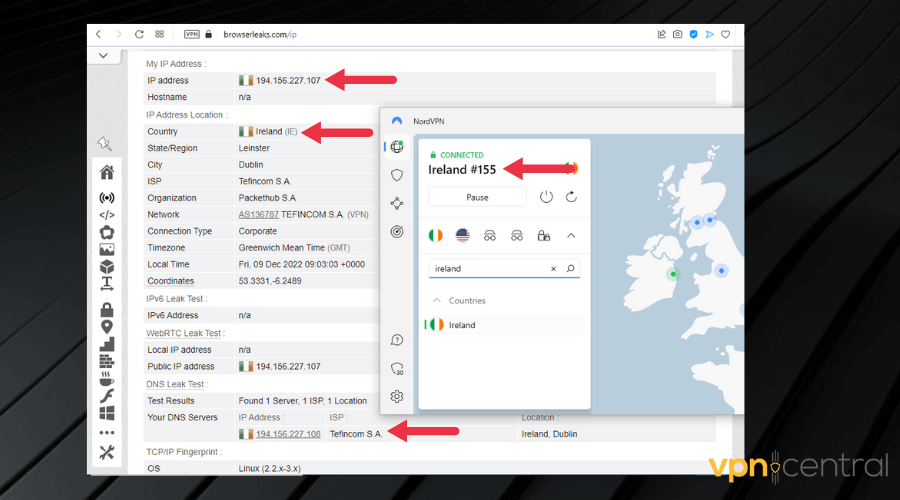This screenshot has height=500, width=900.
Task: Follow the AS136787 network link
Action: pos(258,215)
